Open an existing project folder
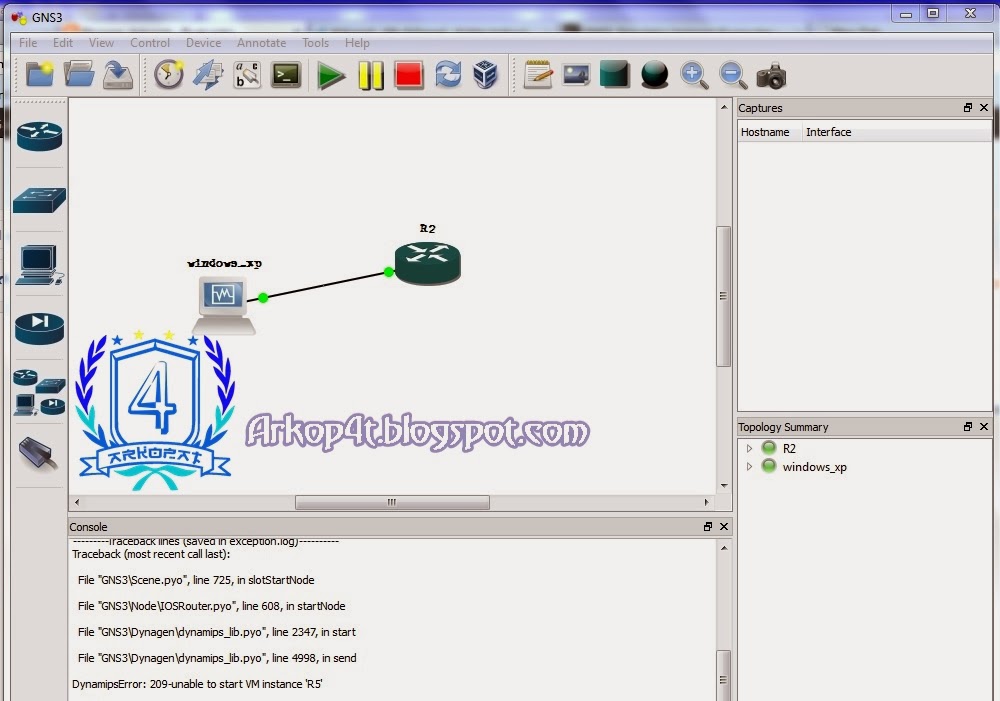The height and width of the screenshot is (701, 1000). tap(79, 75)
